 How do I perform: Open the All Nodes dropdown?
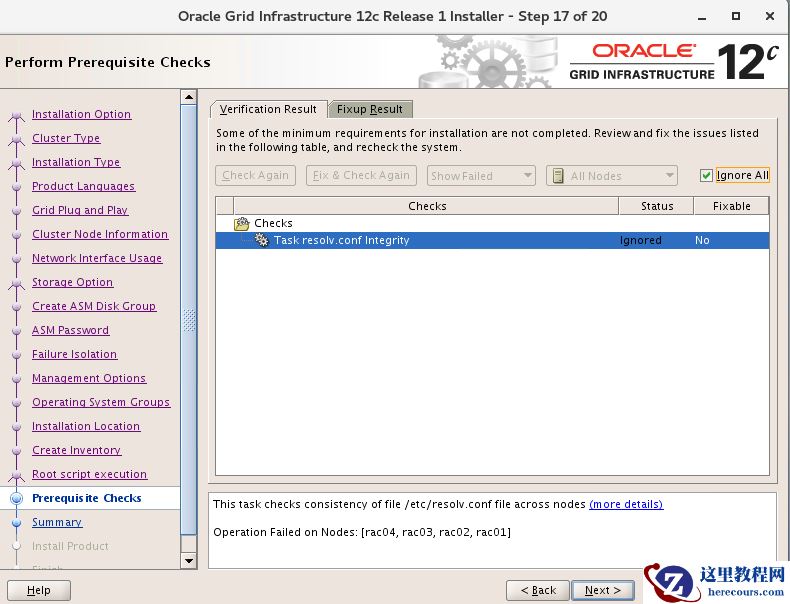(x=612, y=176)
